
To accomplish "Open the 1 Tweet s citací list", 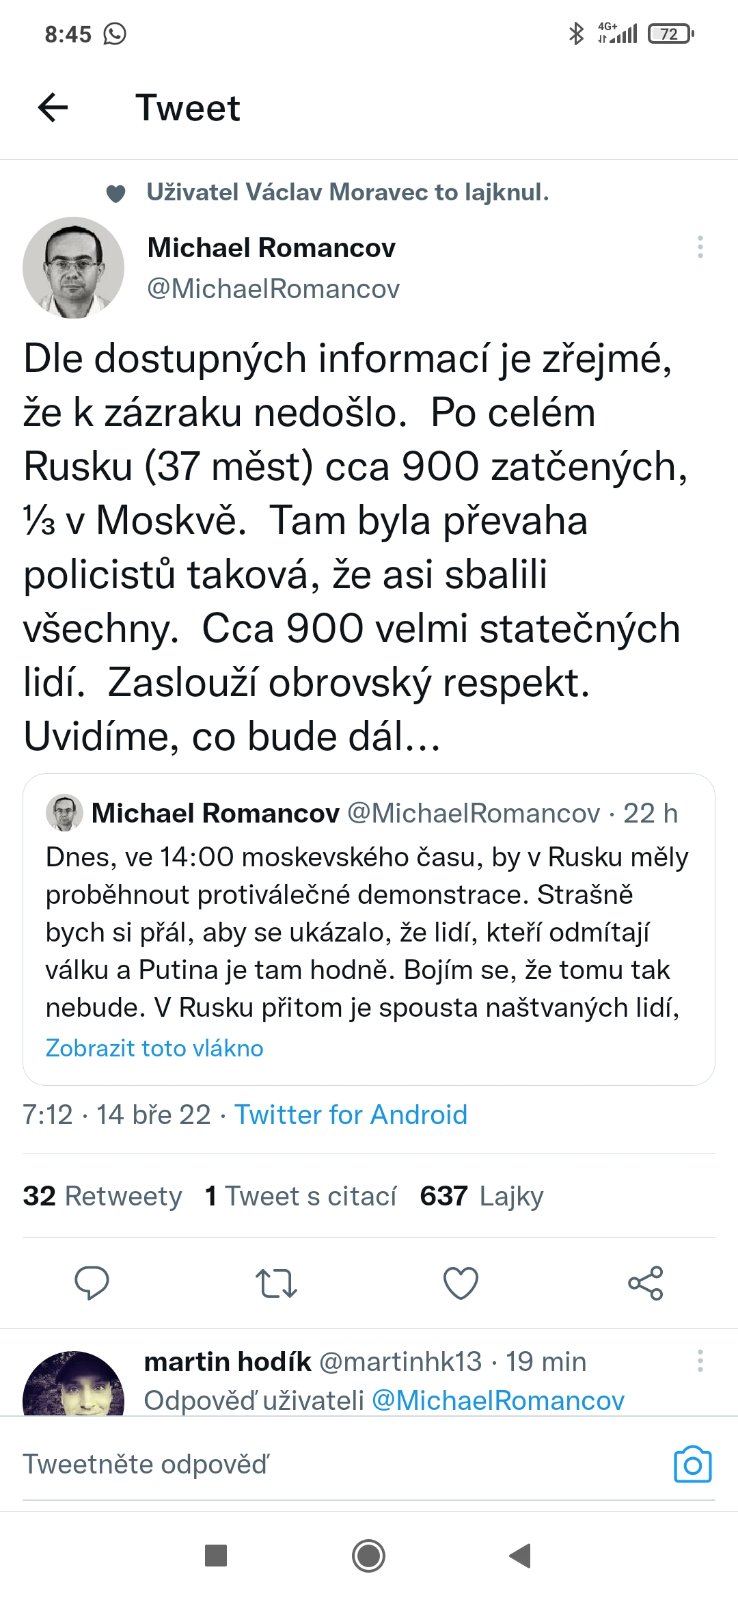I will [301, 1196].
